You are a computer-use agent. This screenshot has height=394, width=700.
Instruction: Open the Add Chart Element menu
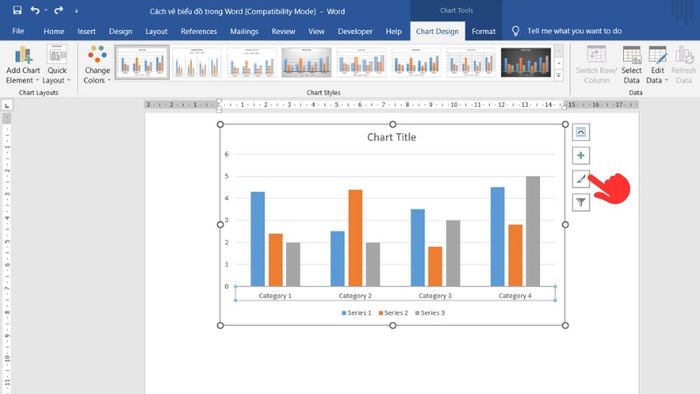[x=23, y=66]
